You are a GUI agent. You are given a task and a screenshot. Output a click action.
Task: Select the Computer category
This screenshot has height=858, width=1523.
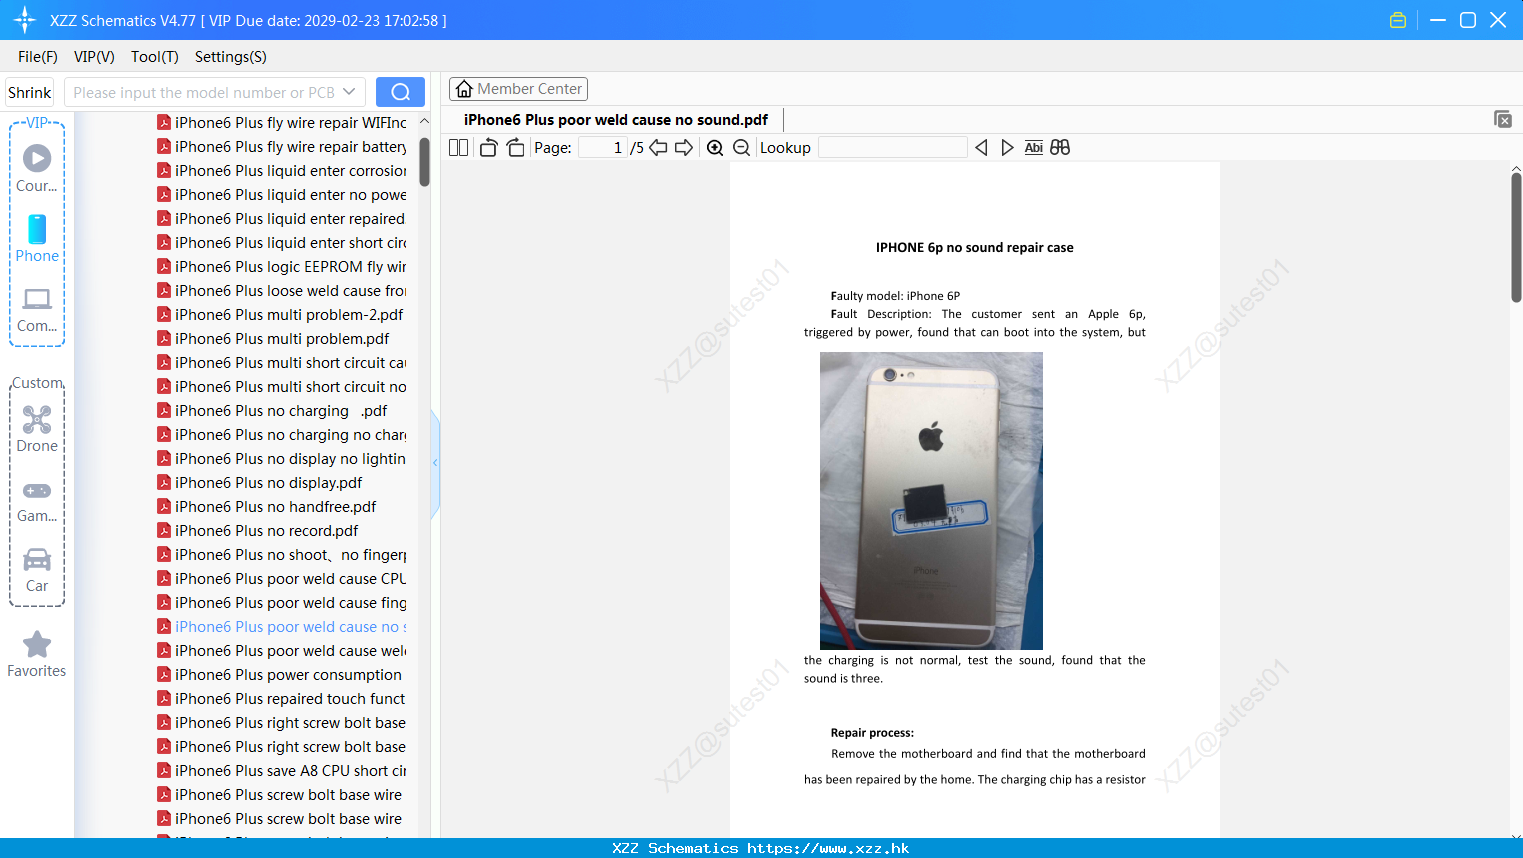pos(37,310)
